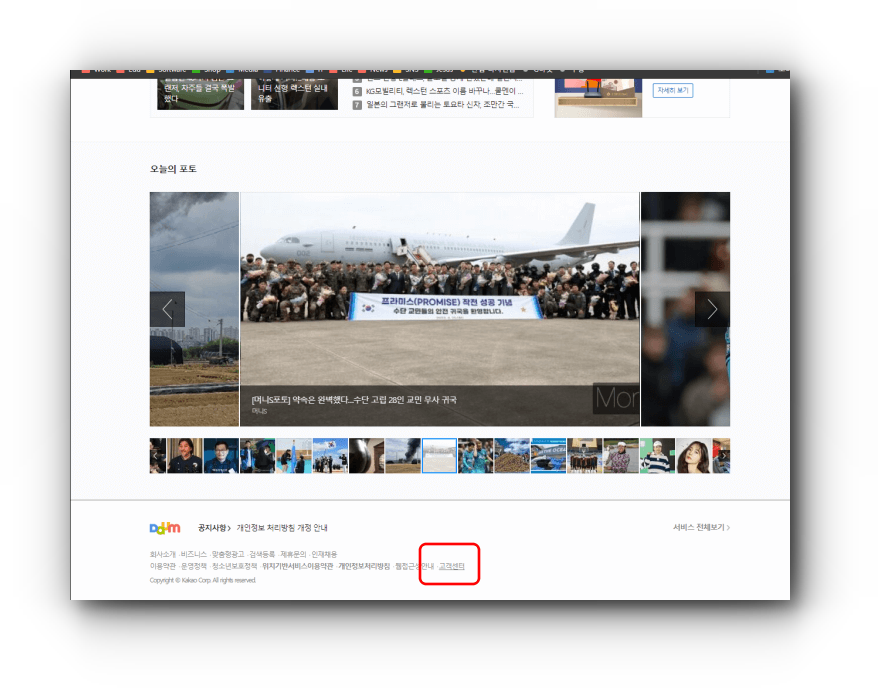Click the Daum logo in the footer

165,528
